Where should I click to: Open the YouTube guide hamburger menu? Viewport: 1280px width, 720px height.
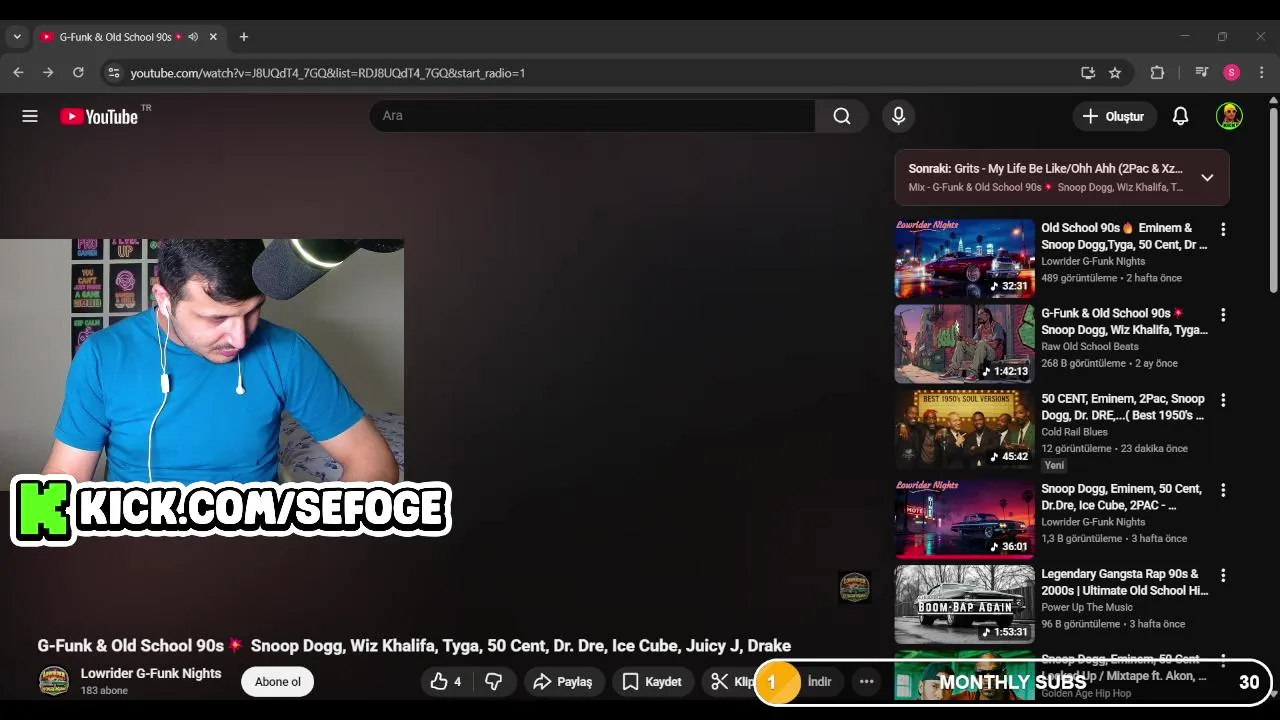click(x=30, y=116)
